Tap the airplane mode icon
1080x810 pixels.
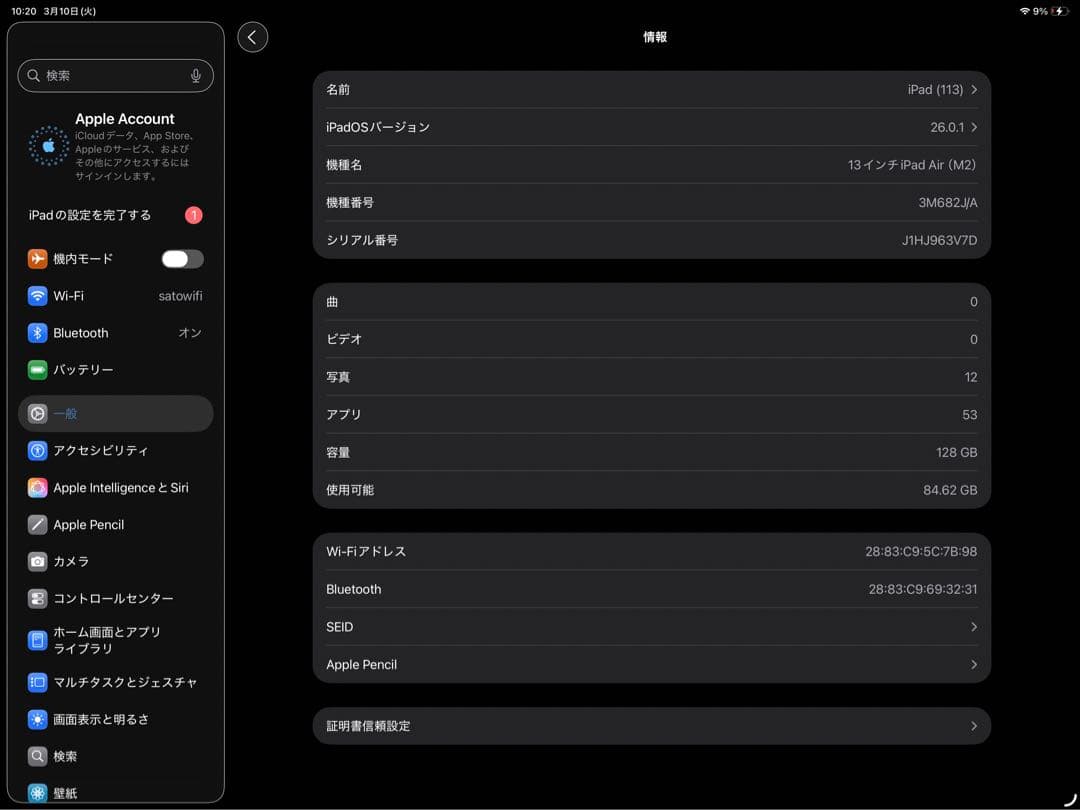pyautogui.click(x=37, y=259)
